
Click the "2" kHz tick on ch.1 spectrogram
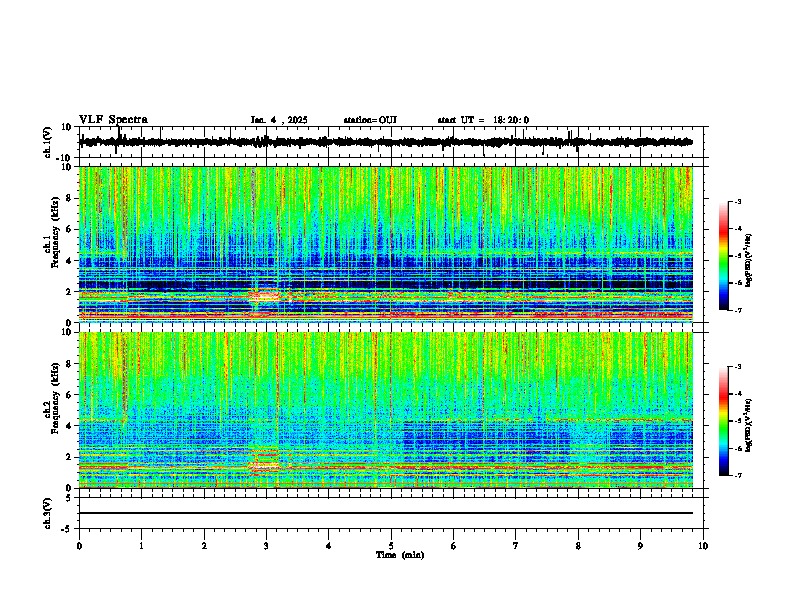69,292
